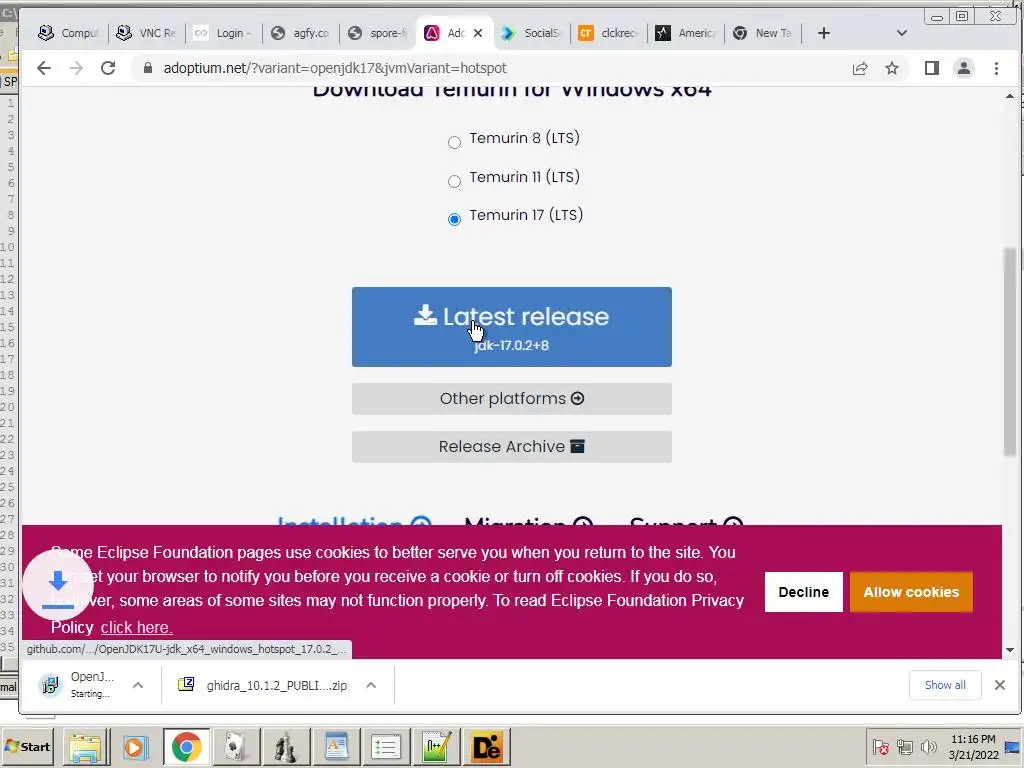Share this page using the share icon
The image size is (1024, 768).
(860, 68)
